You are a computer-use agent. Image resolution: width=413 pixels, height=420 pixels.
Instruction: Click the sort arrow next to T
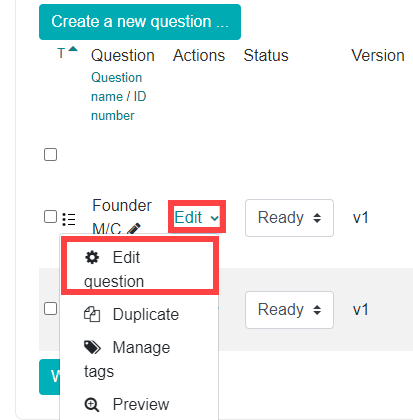73,49
